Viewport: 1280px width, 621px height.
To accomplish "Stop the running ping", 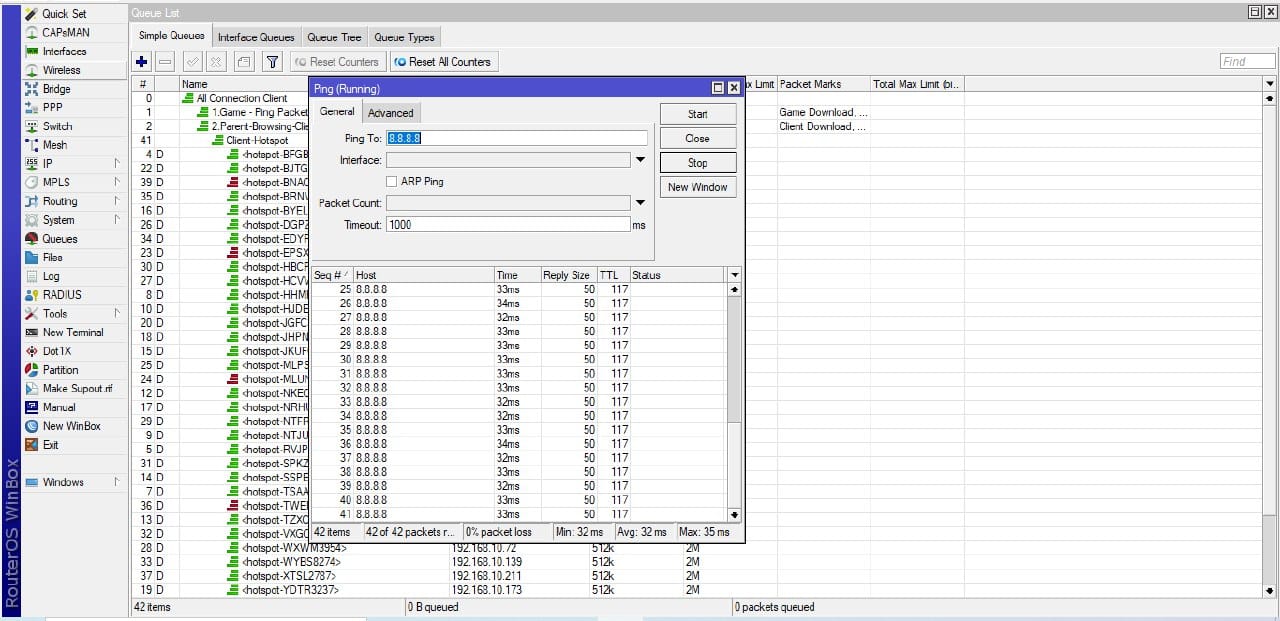I will point(698,162).
